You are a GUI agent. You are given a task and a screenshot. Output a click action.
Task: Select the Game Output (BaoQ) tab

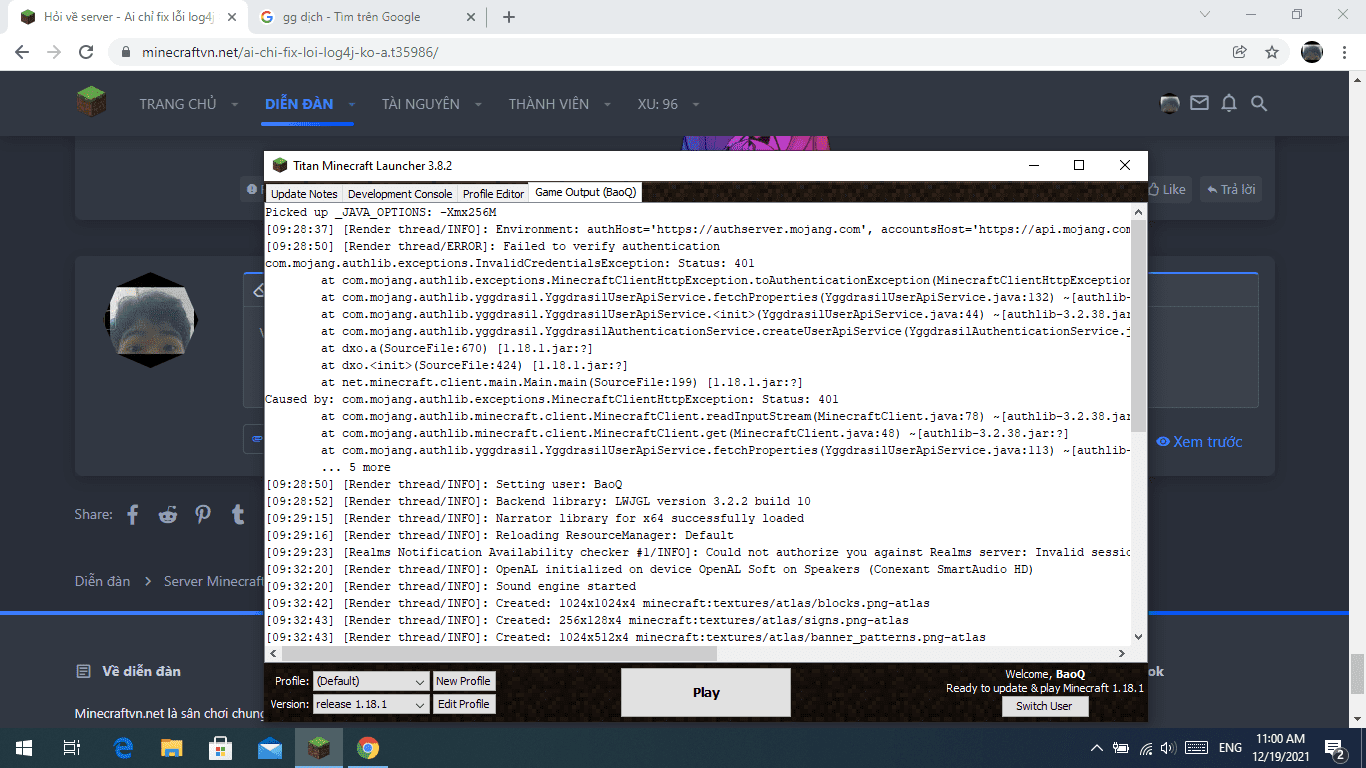(586, 192)
